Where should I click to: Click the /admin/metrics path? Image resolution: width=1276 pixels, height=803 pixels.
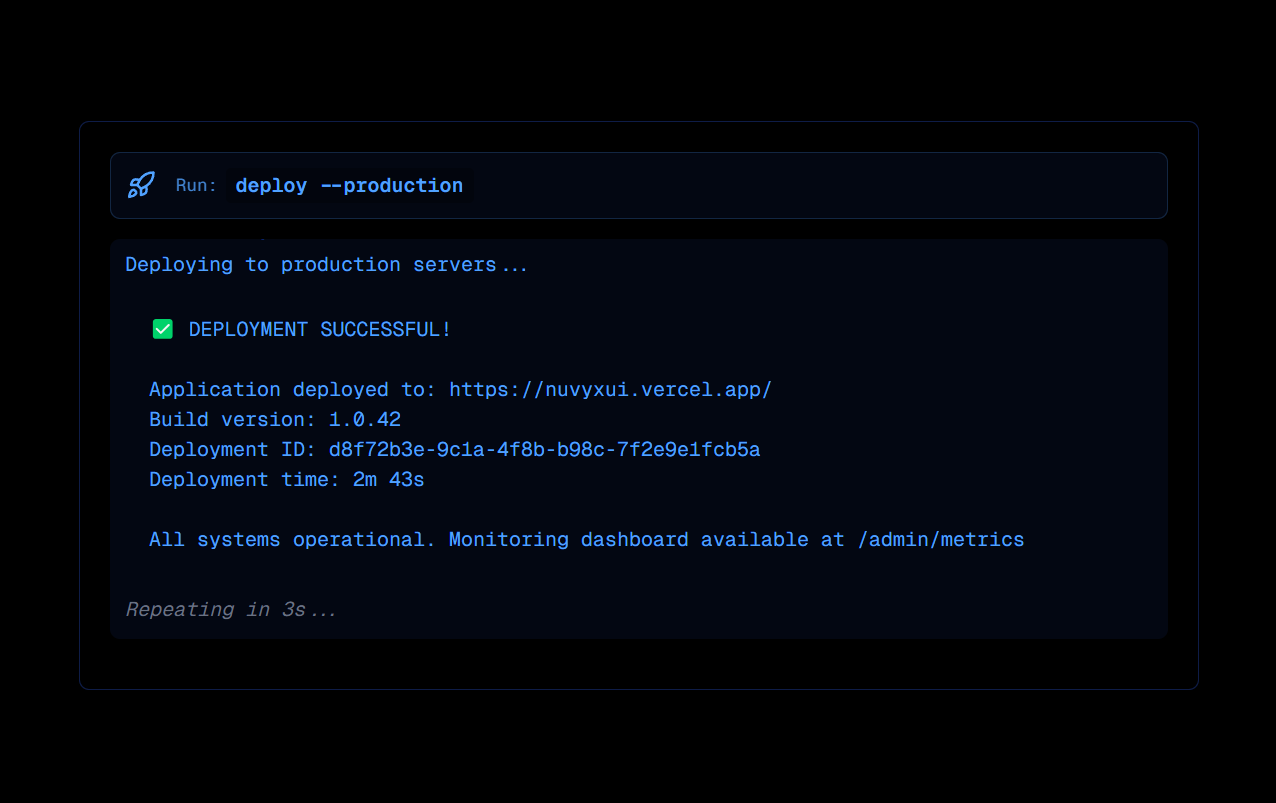coord(940,540)
